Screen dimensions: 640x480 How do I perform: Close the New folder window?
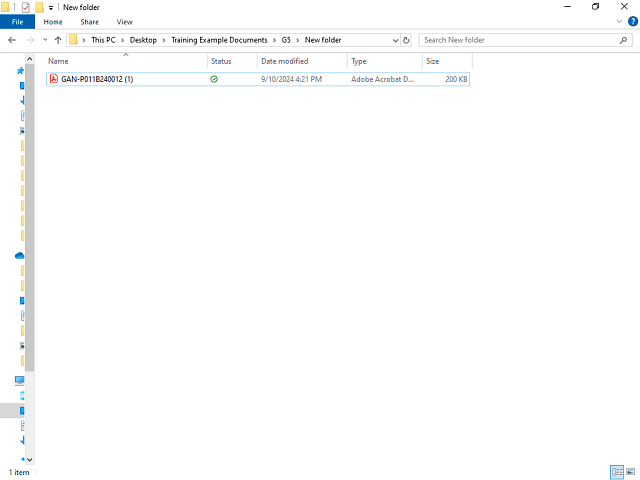tap(624, 7)
